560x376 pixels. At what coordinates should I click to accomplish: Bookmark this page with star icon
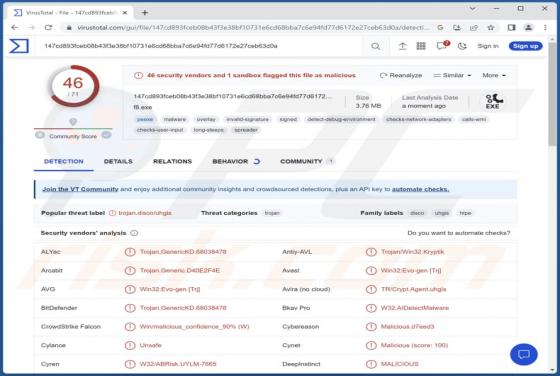coord(491,27)
